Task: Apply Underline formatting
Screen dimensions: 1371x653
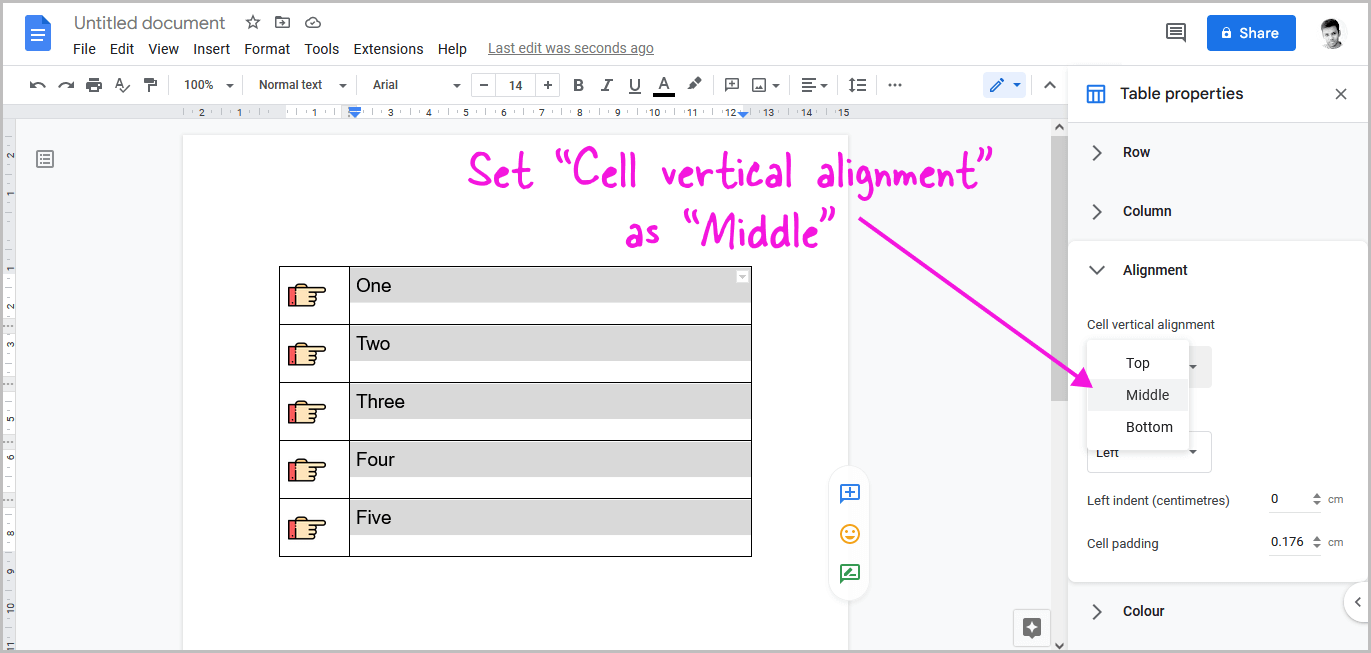Action: click(x=634, y=85)
